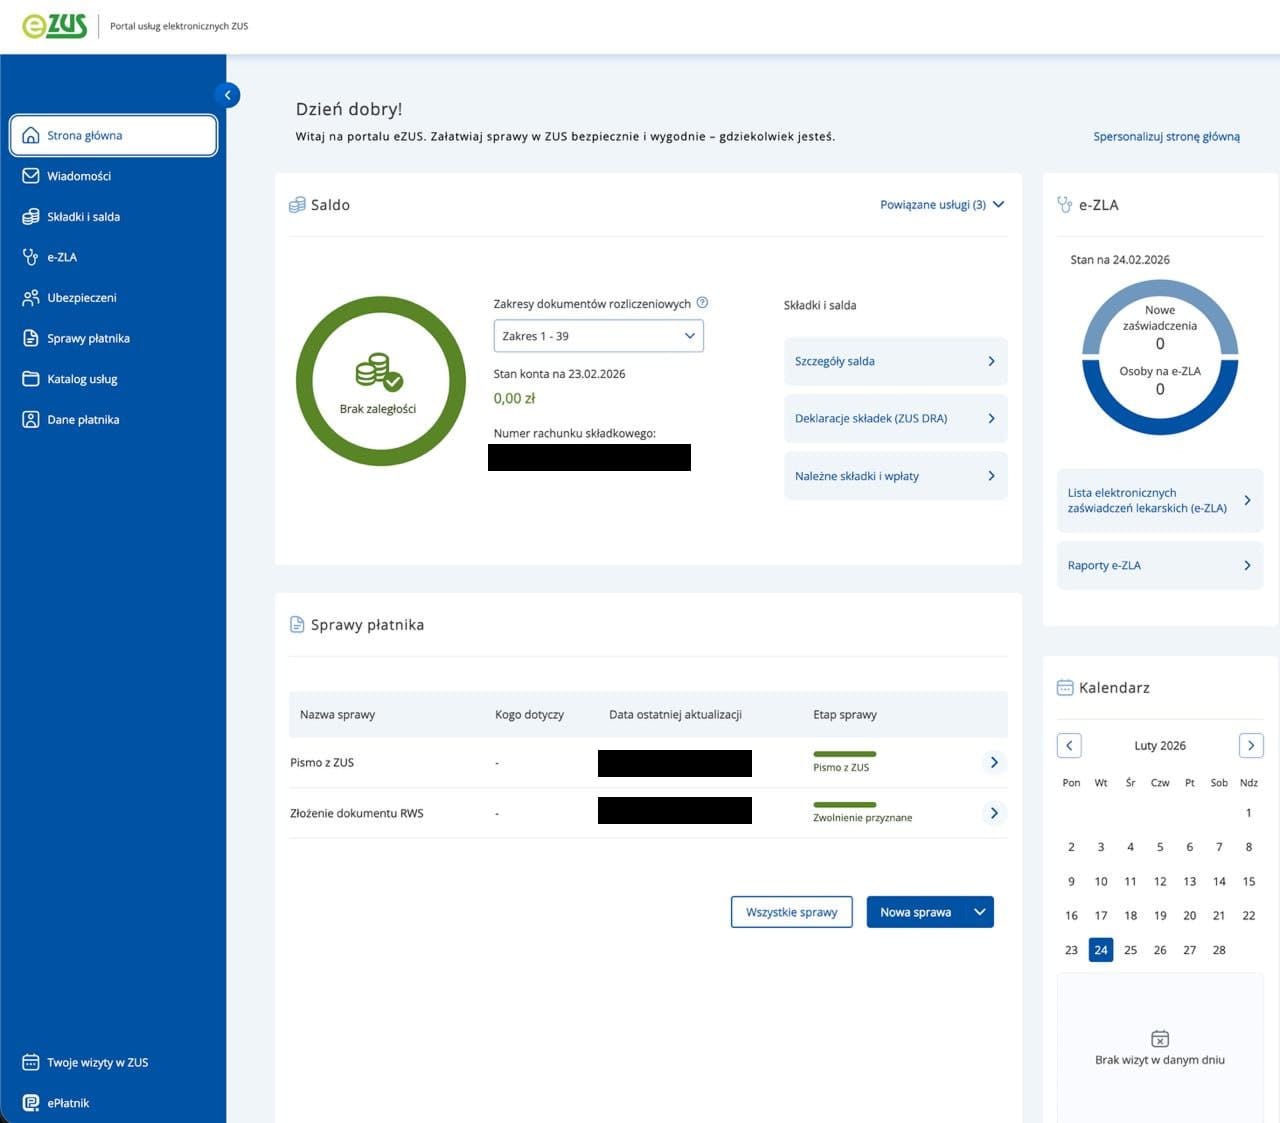
Task: Go to previous month in calendar
Action: click(x=1069, y=745)
